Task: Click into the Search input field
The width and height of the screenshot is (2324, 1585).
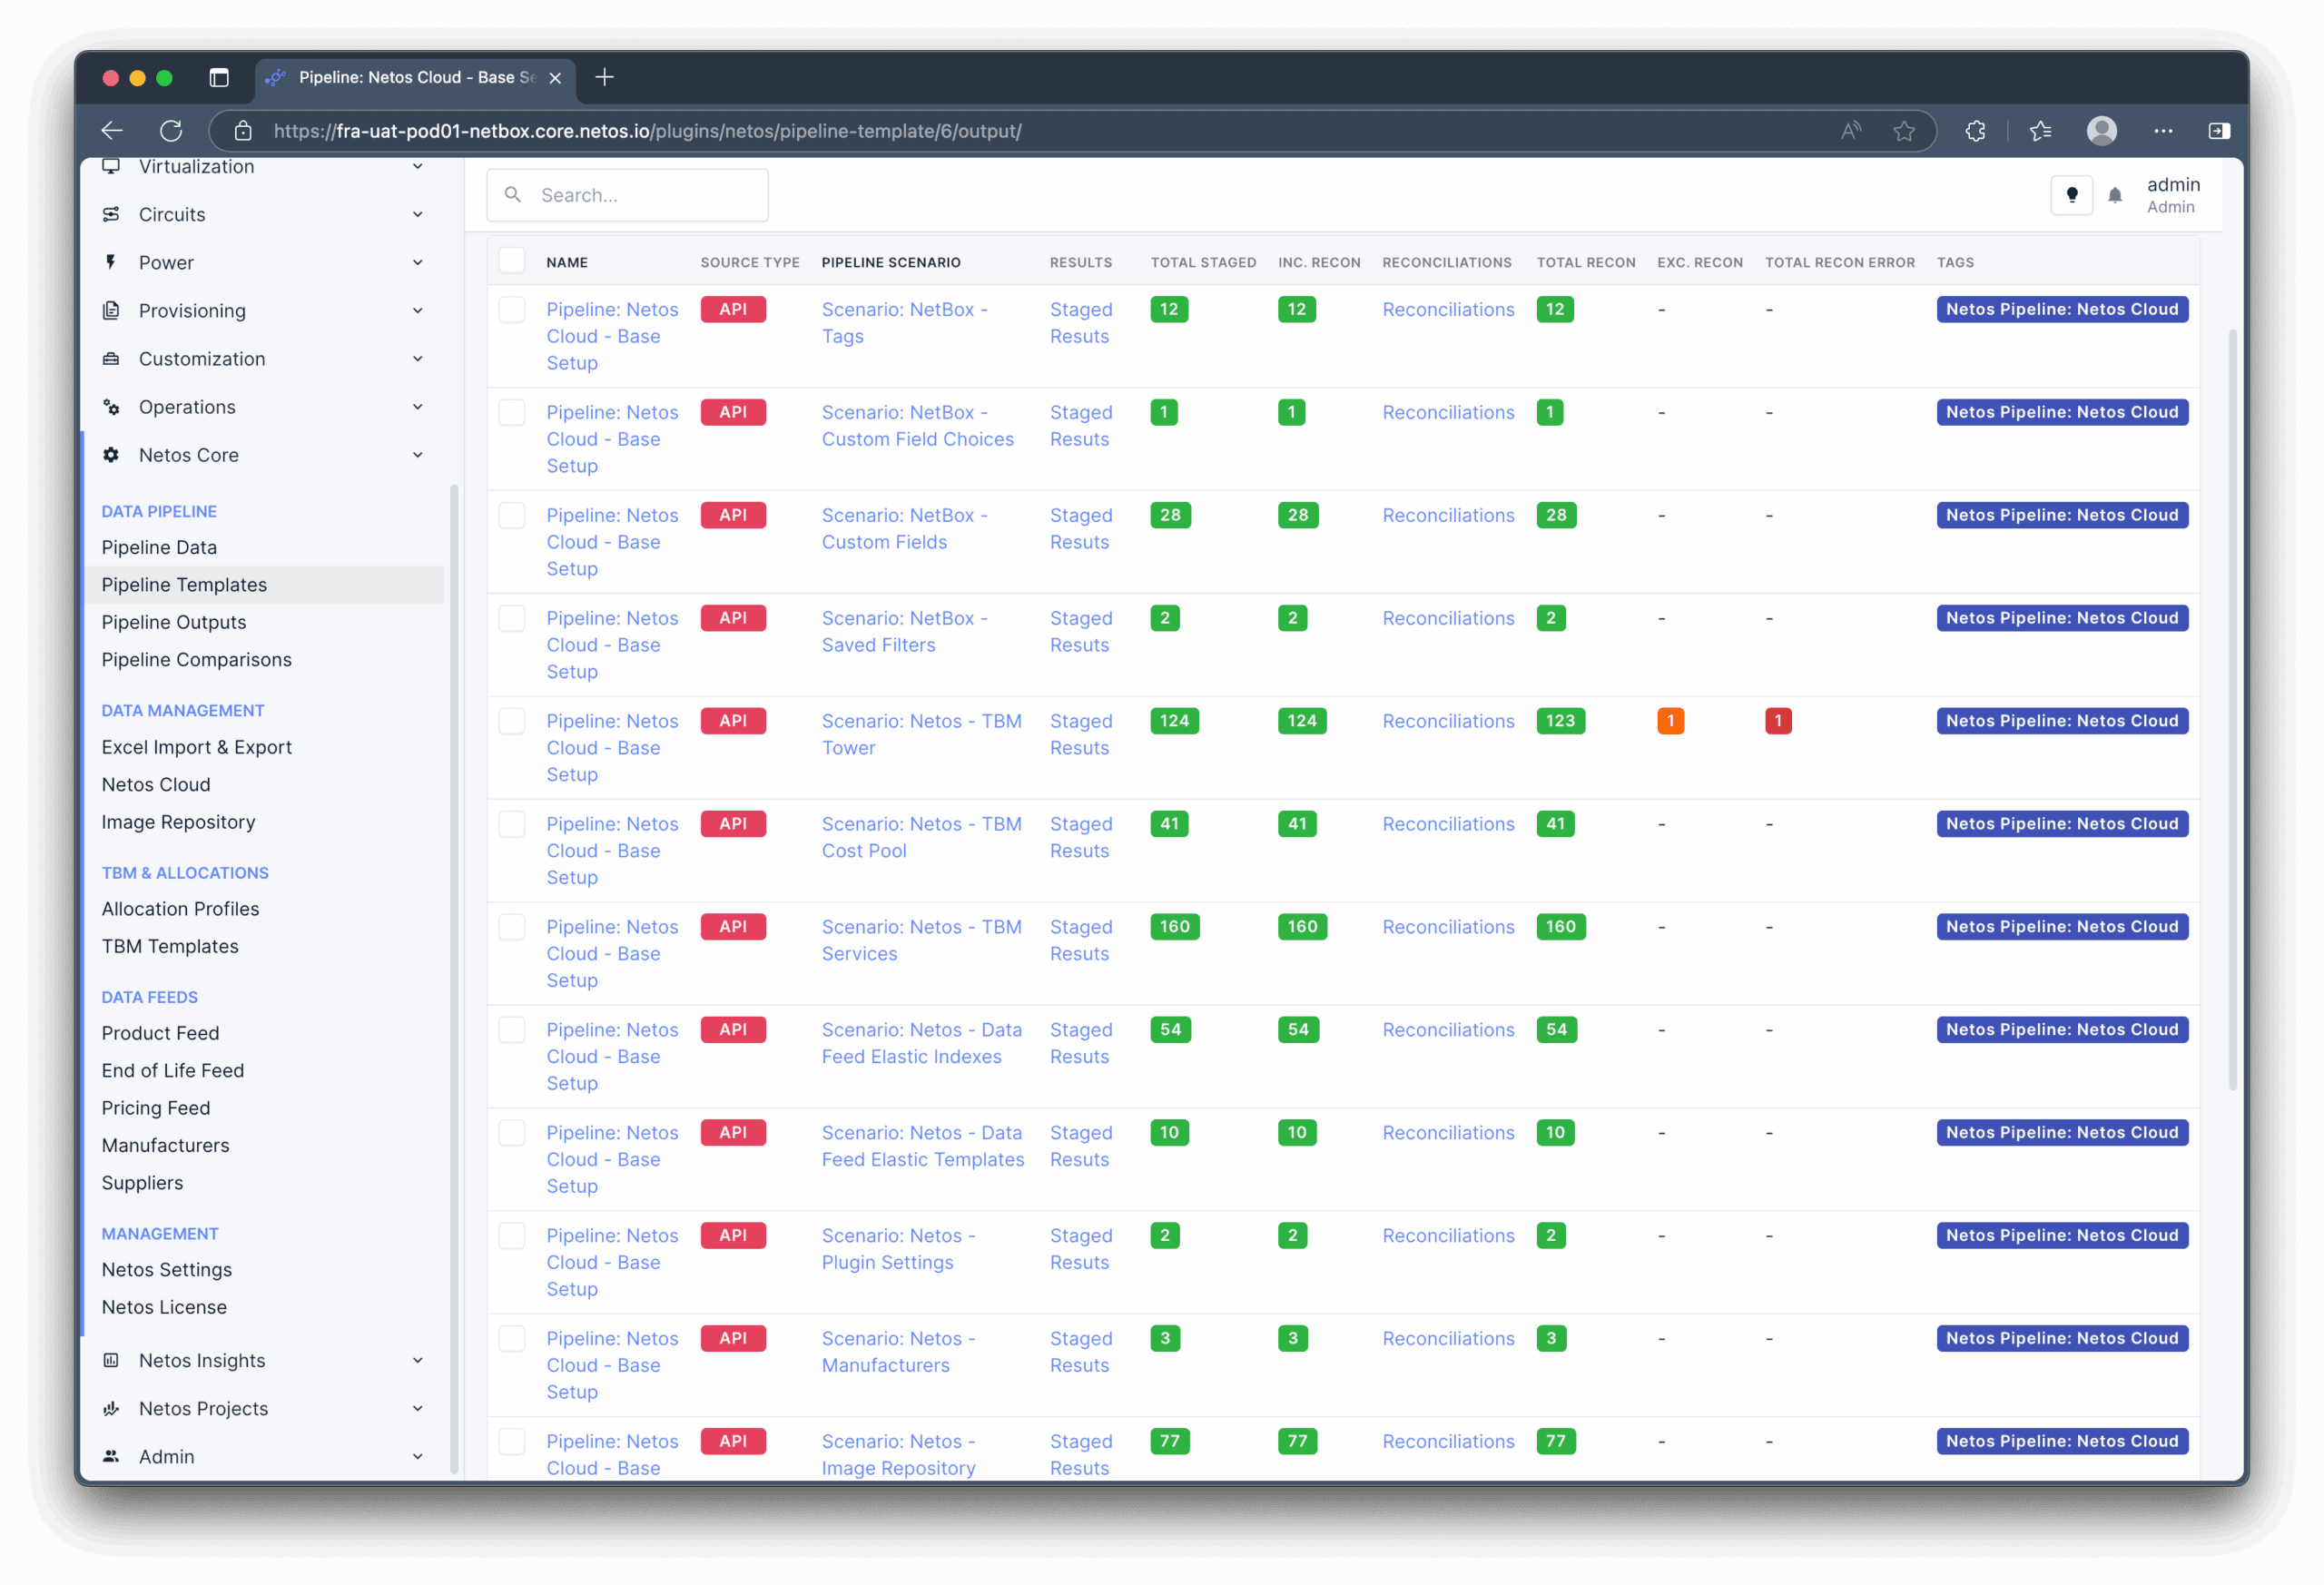Action: pos(627,195)
